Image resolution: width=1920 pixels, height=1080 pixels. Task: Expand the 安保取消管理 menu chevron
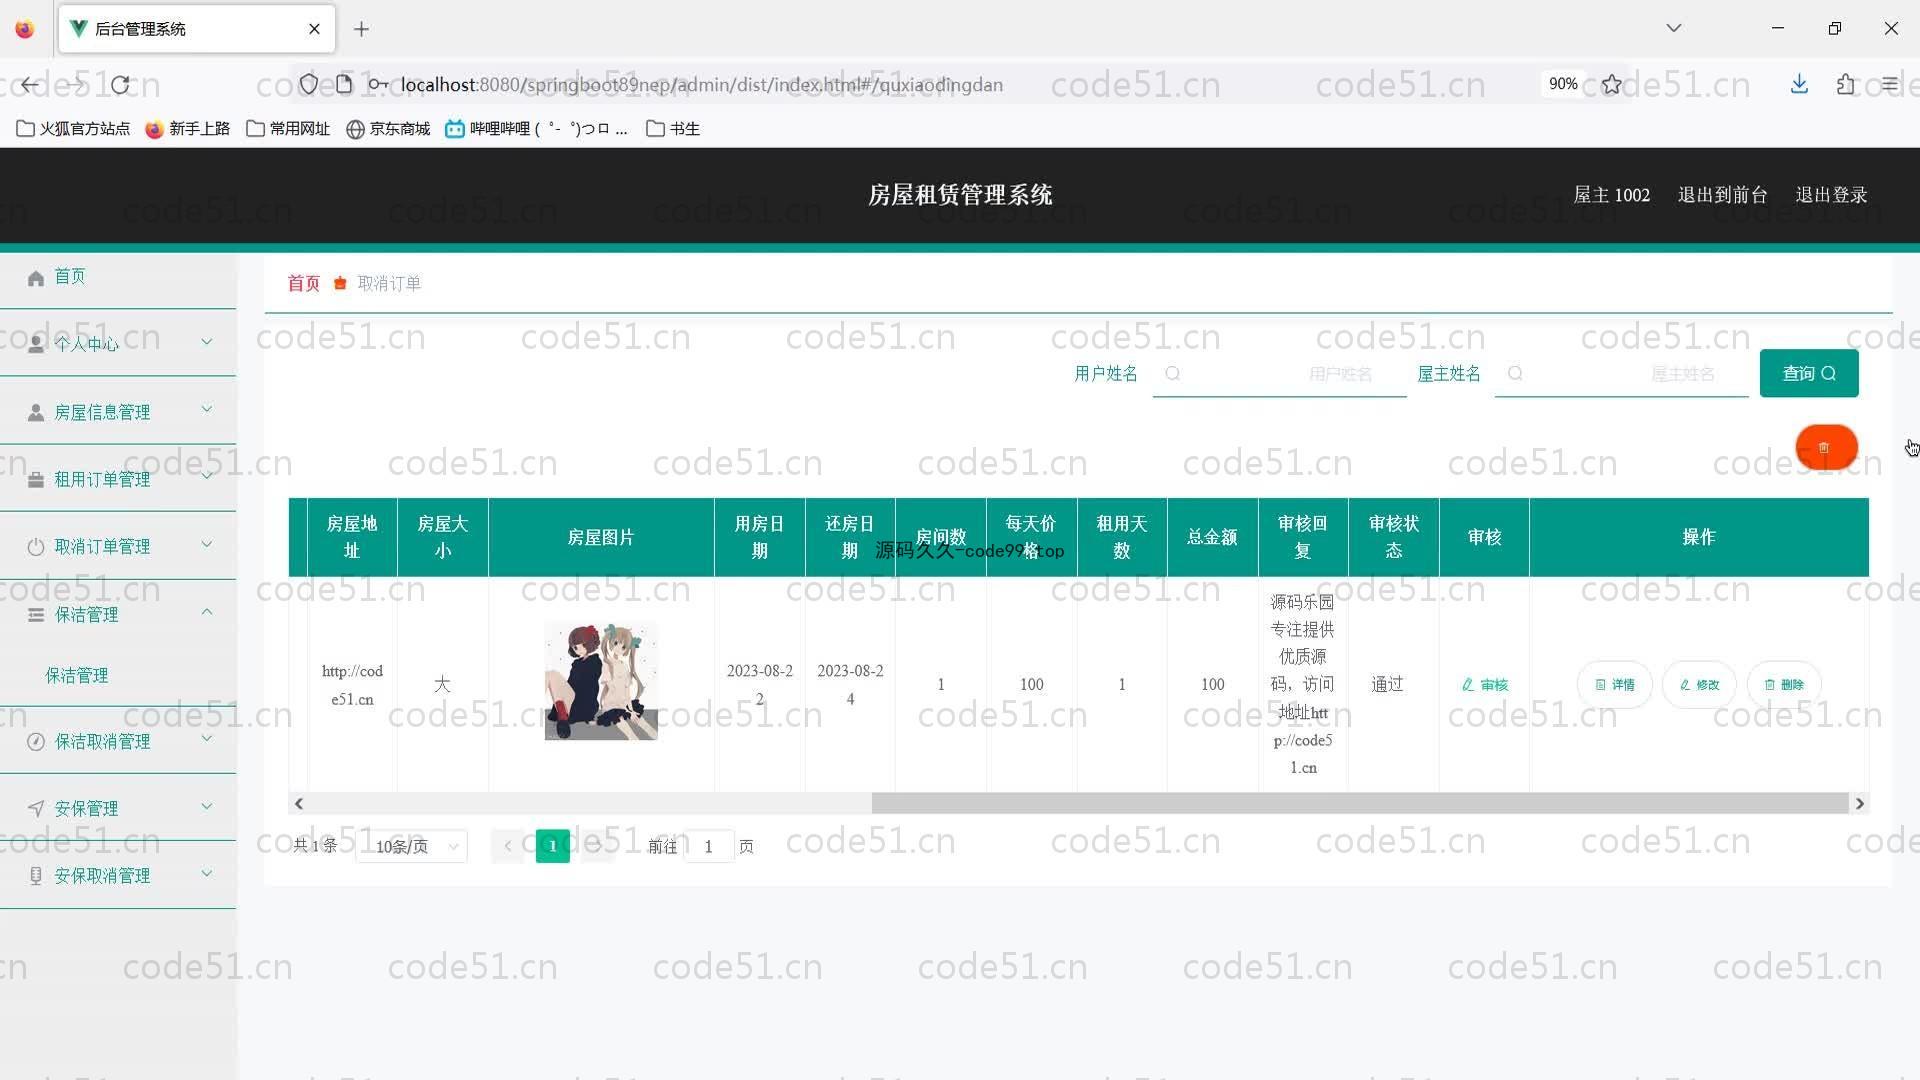[207, 873]
